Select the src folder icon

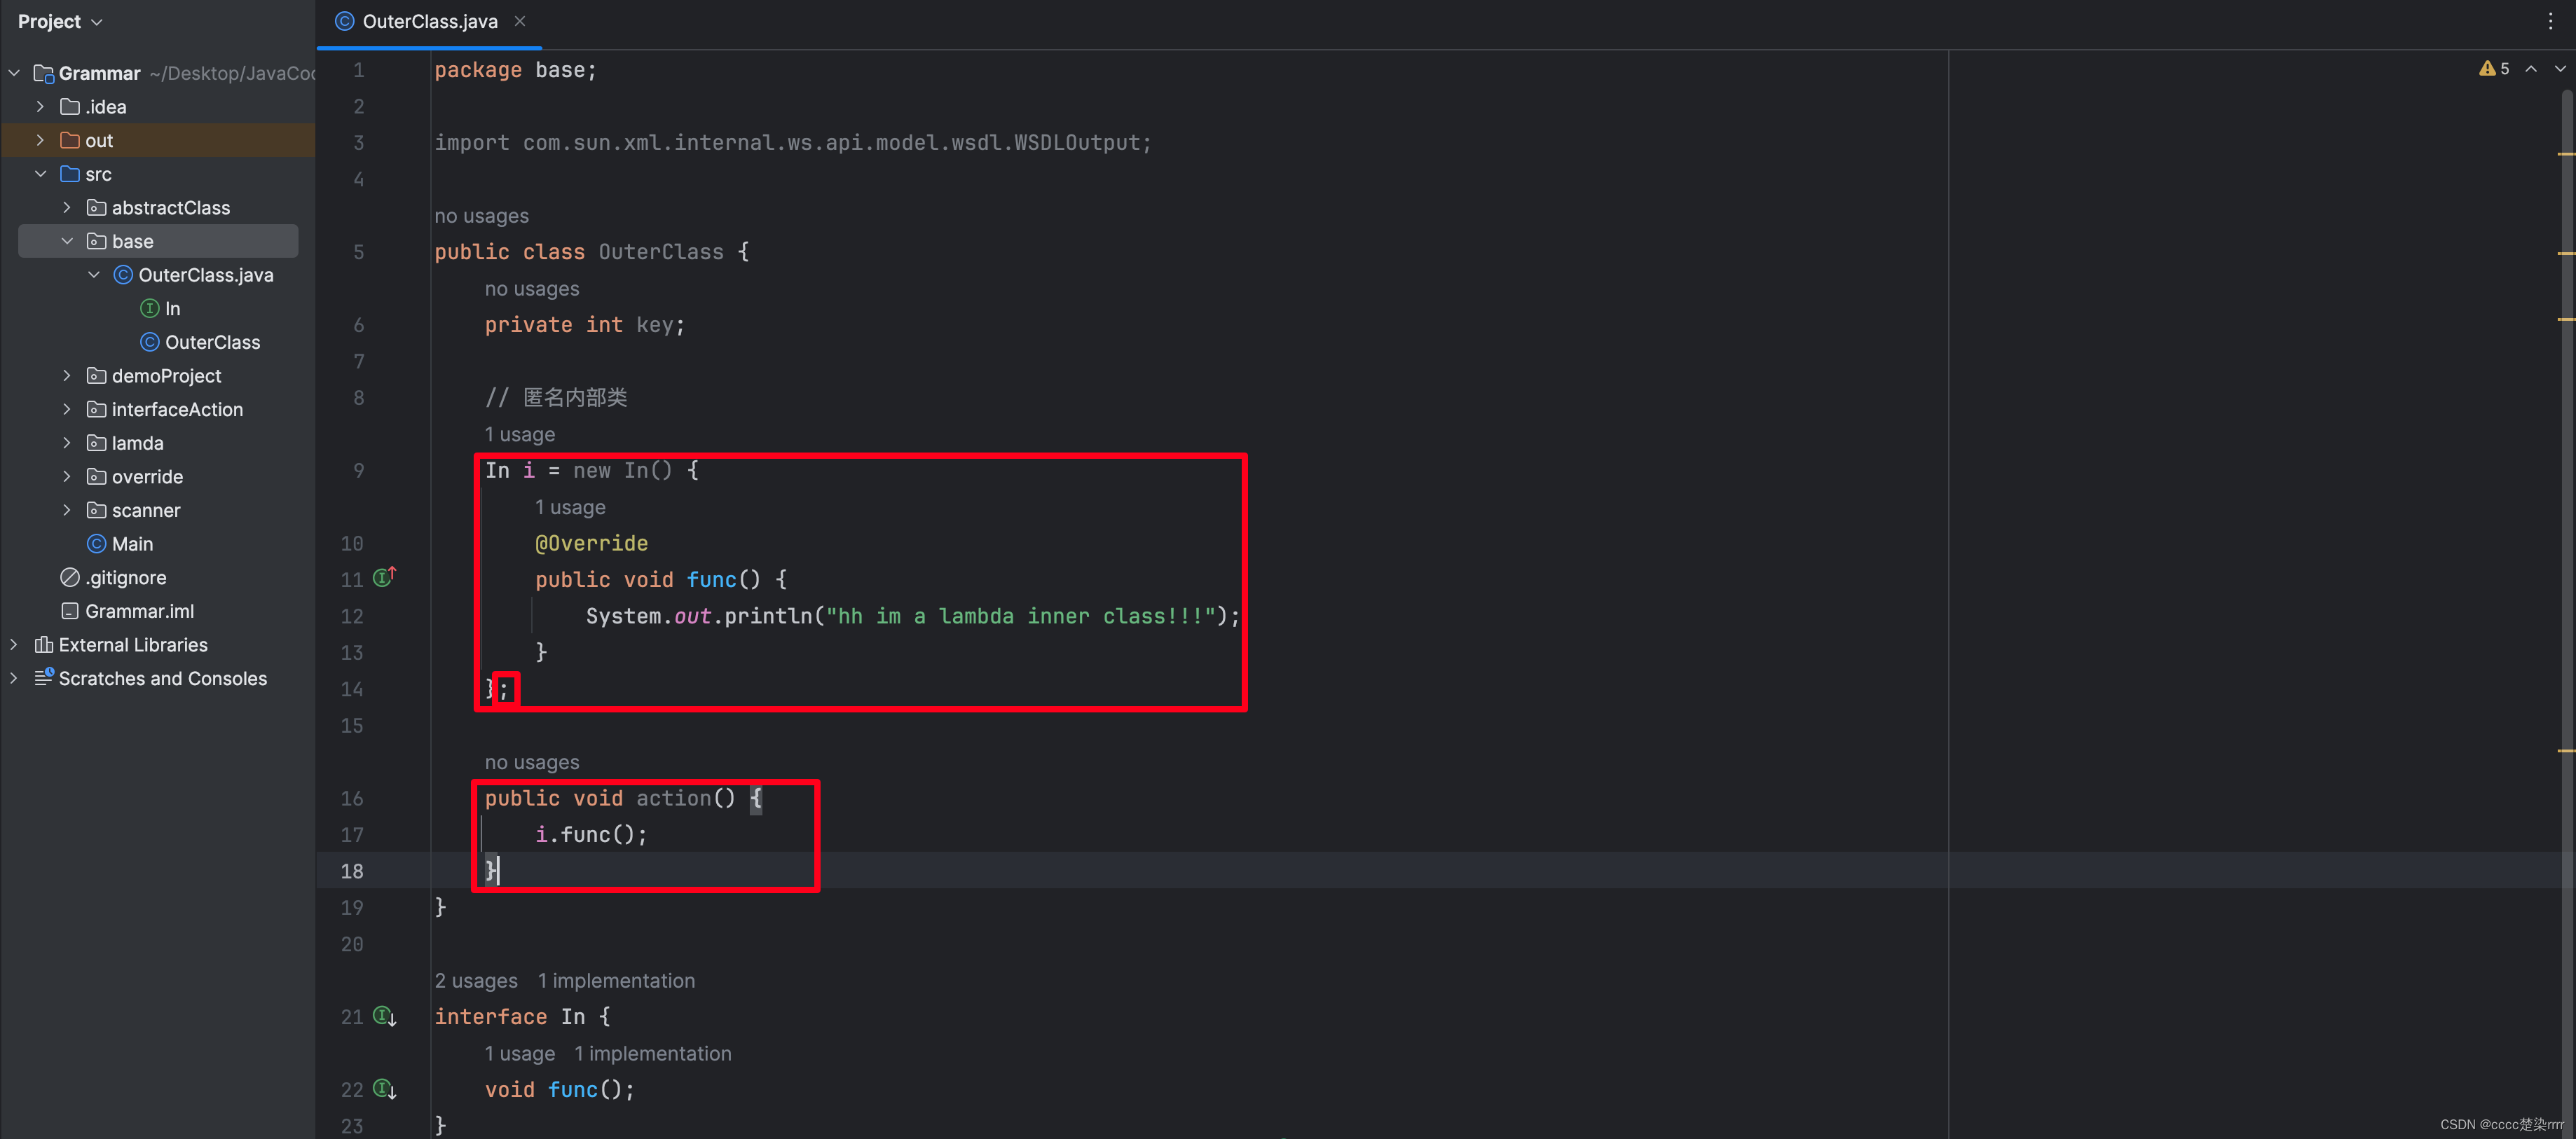(x=70, y=174)
